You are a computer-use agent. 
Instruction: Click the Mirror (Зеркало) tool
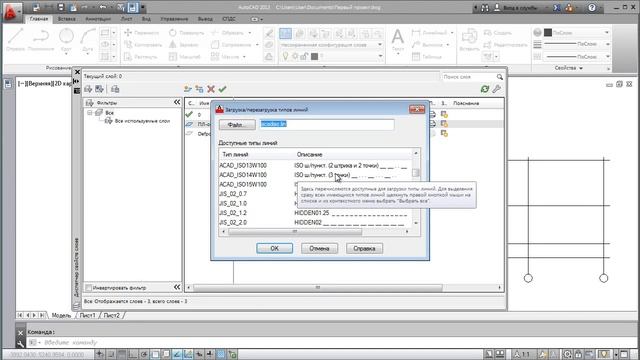(x=184, y=44)
